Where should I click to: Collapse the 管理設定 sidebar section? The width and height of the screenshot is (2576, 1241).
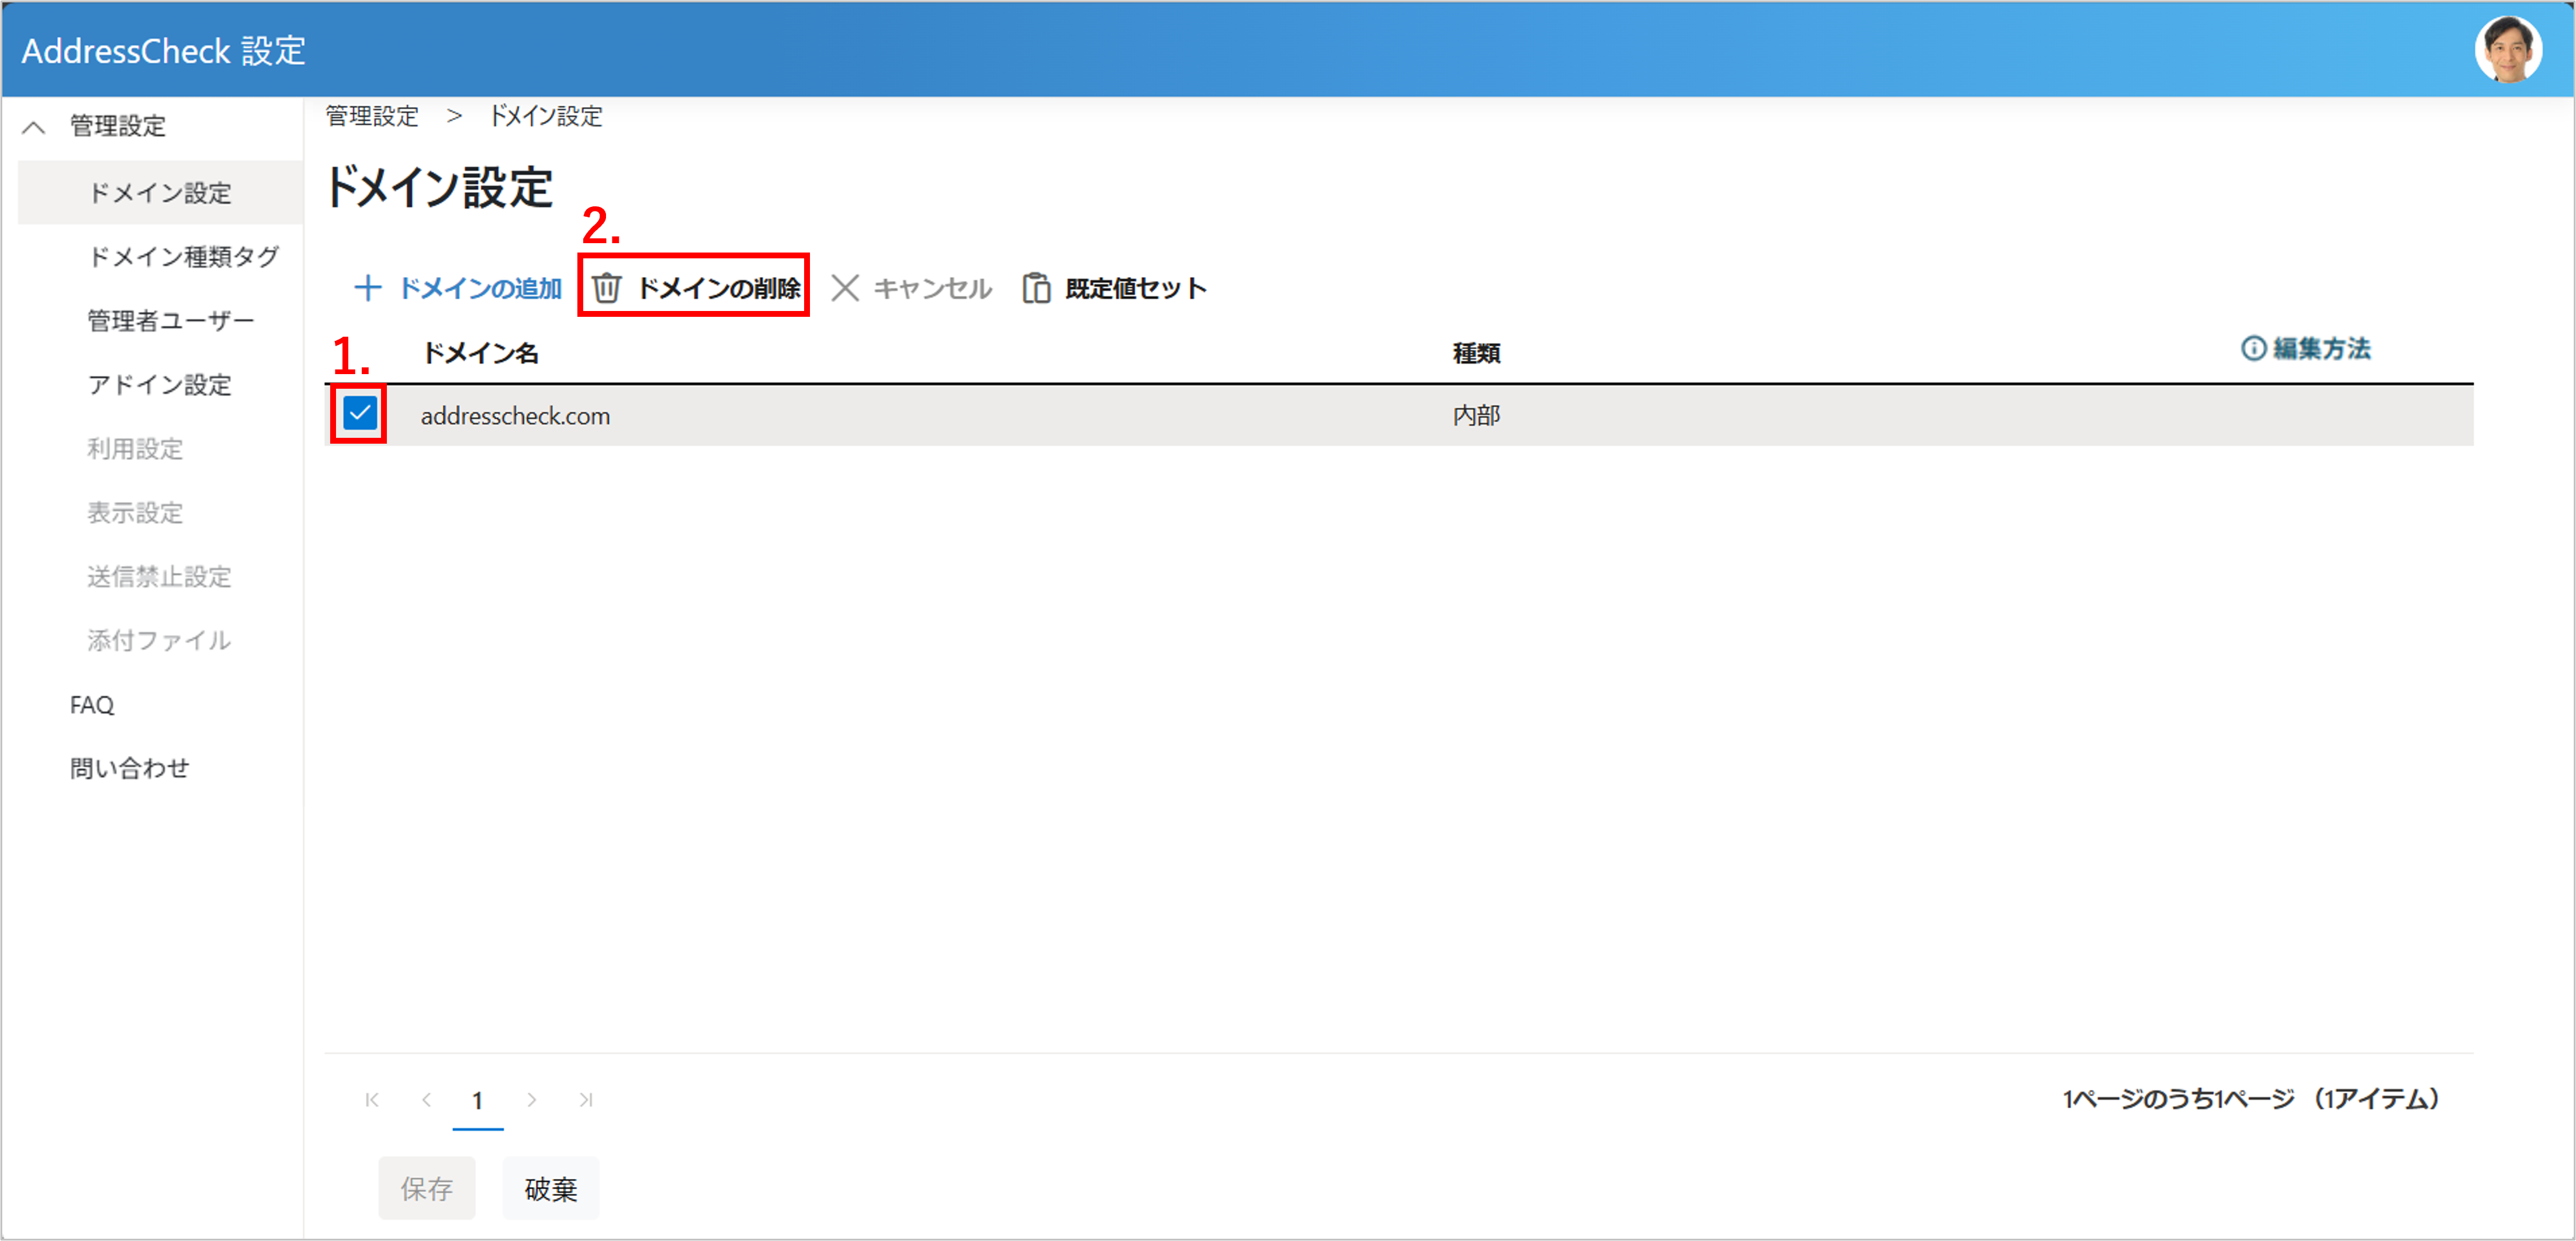[34, 127]
